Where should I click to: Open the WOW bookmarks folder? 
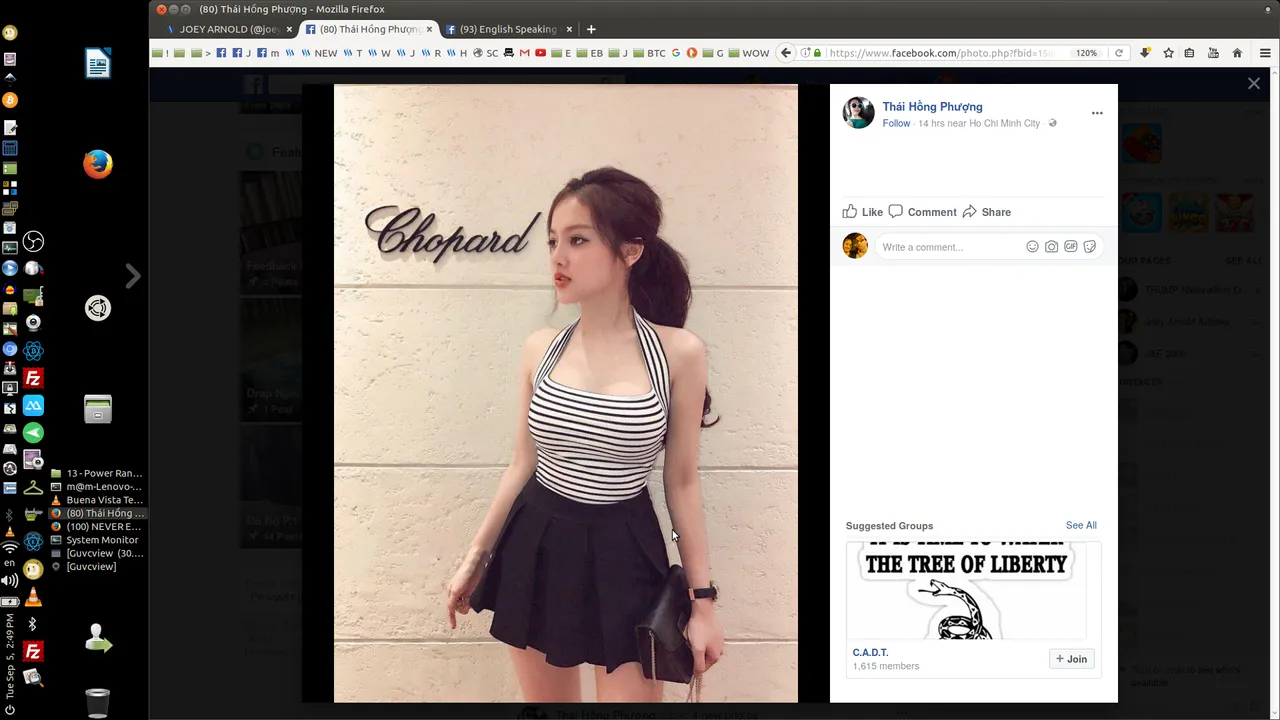coord(749,53)
